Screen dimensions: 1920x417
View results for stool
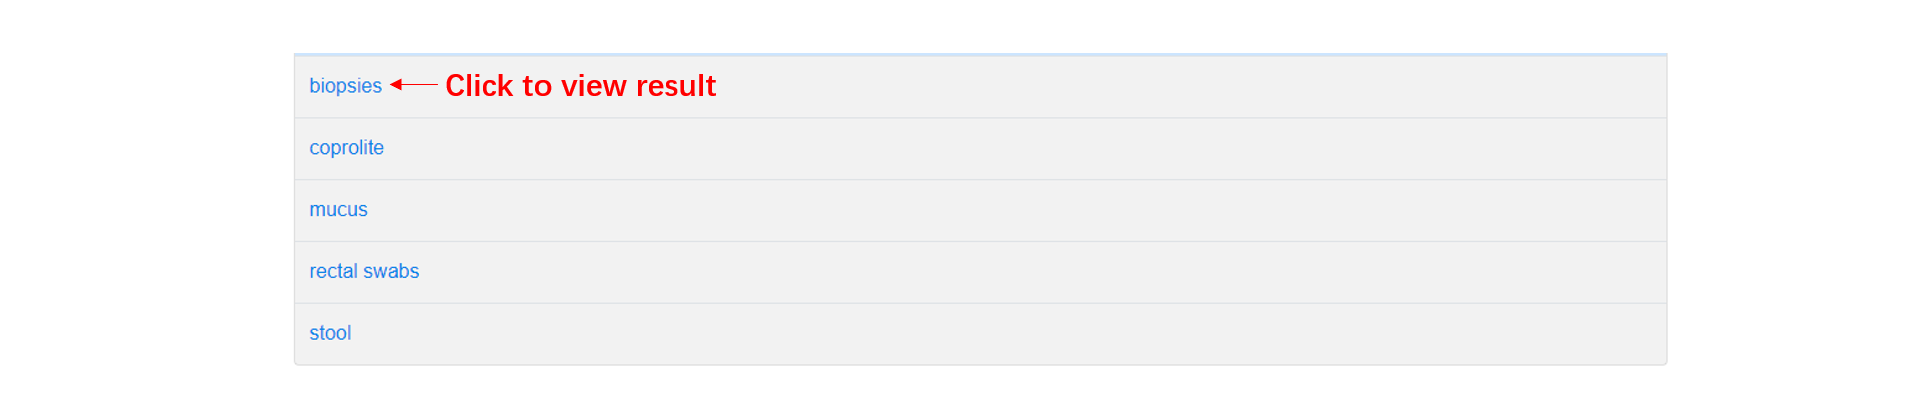click(330, 333)
